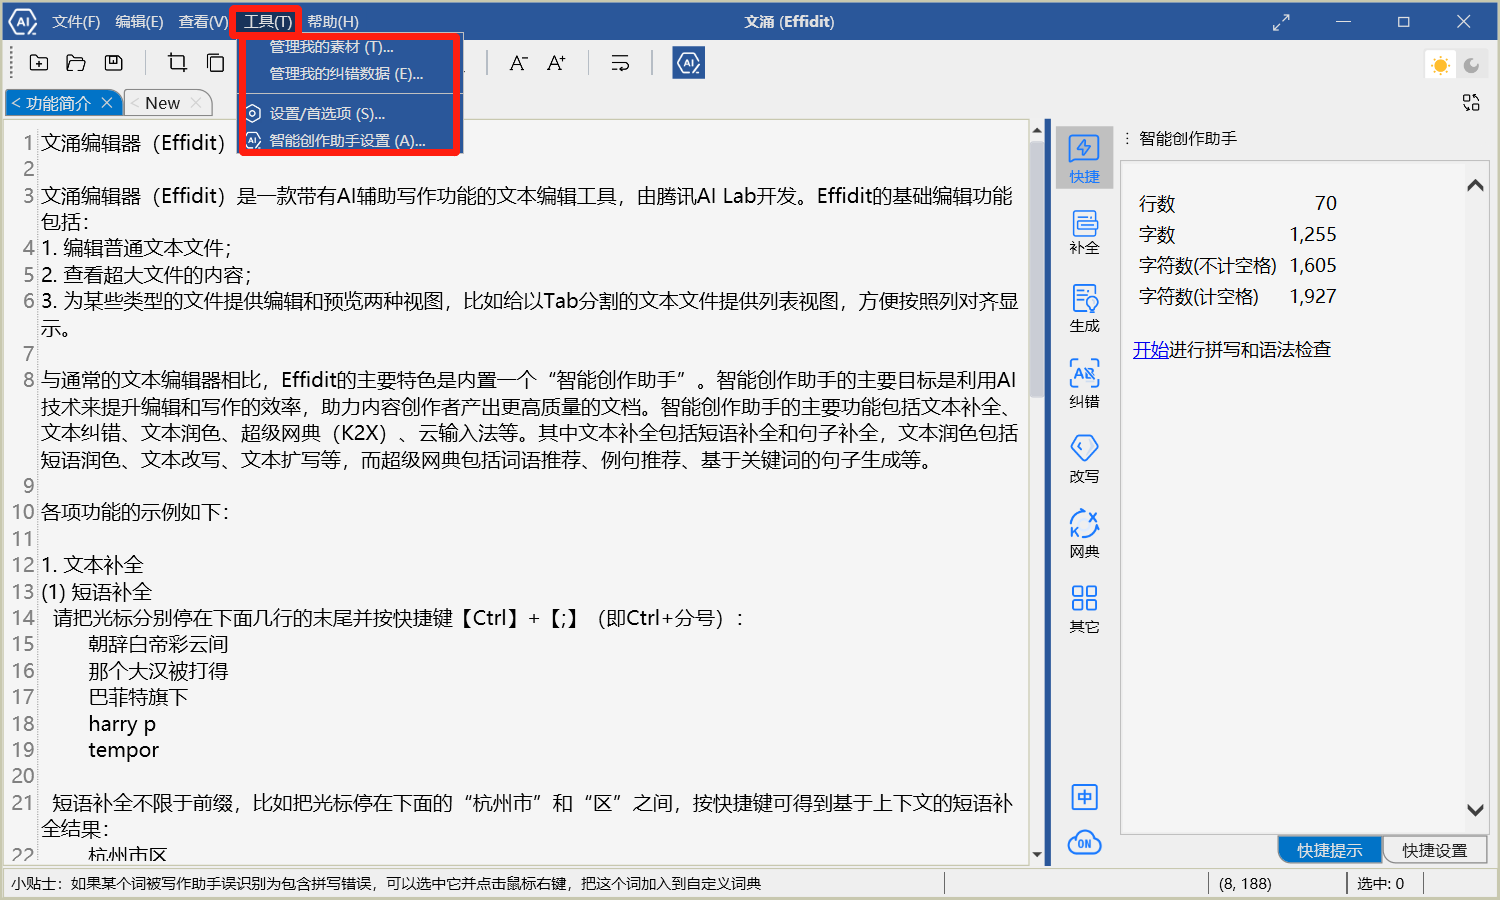This screenshot has height=900, width=1500.
Task: Click the new file toolbar icon
Action: (x=39, y=63)
